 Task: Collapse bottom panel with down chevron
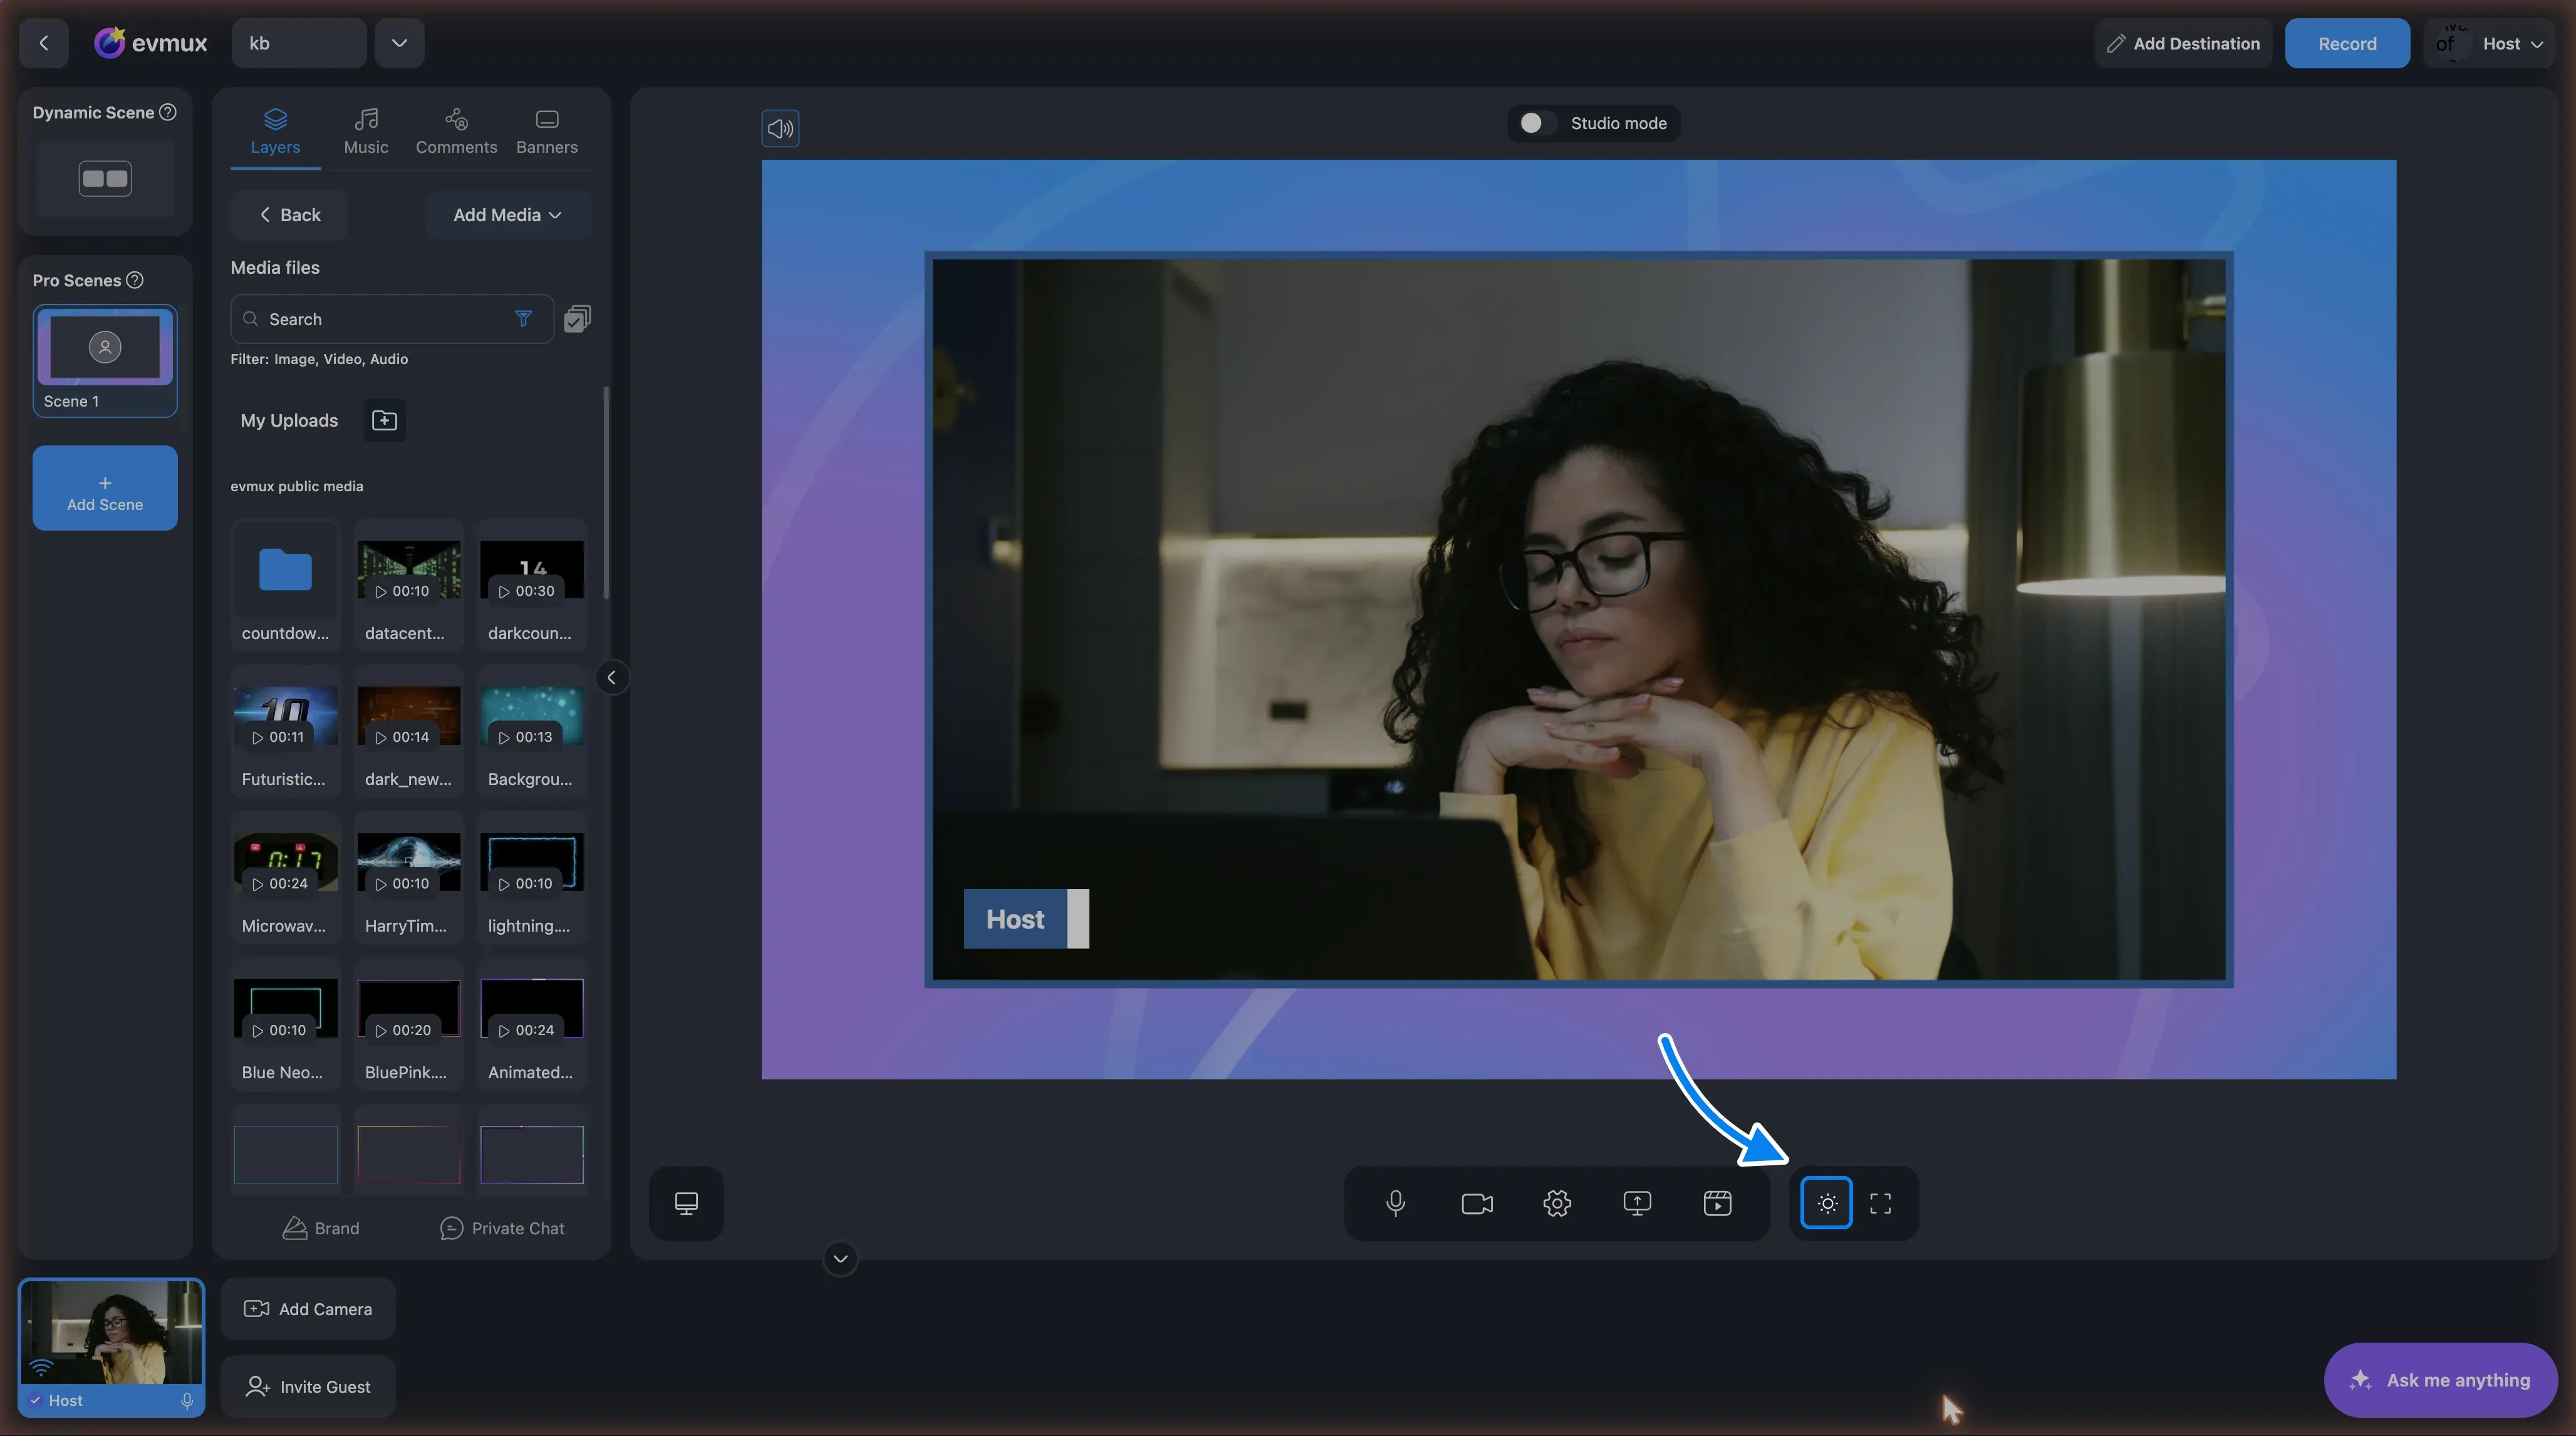tap(840, 1259)
